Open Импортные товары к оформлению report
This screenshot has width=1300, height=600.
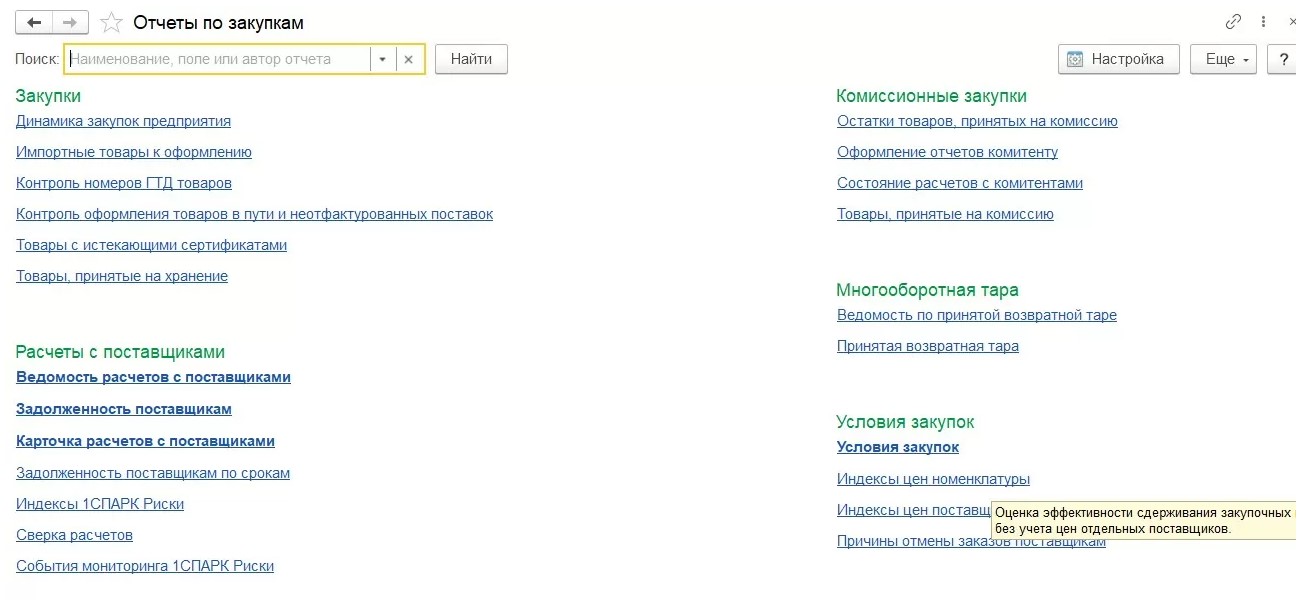point(134,152)
